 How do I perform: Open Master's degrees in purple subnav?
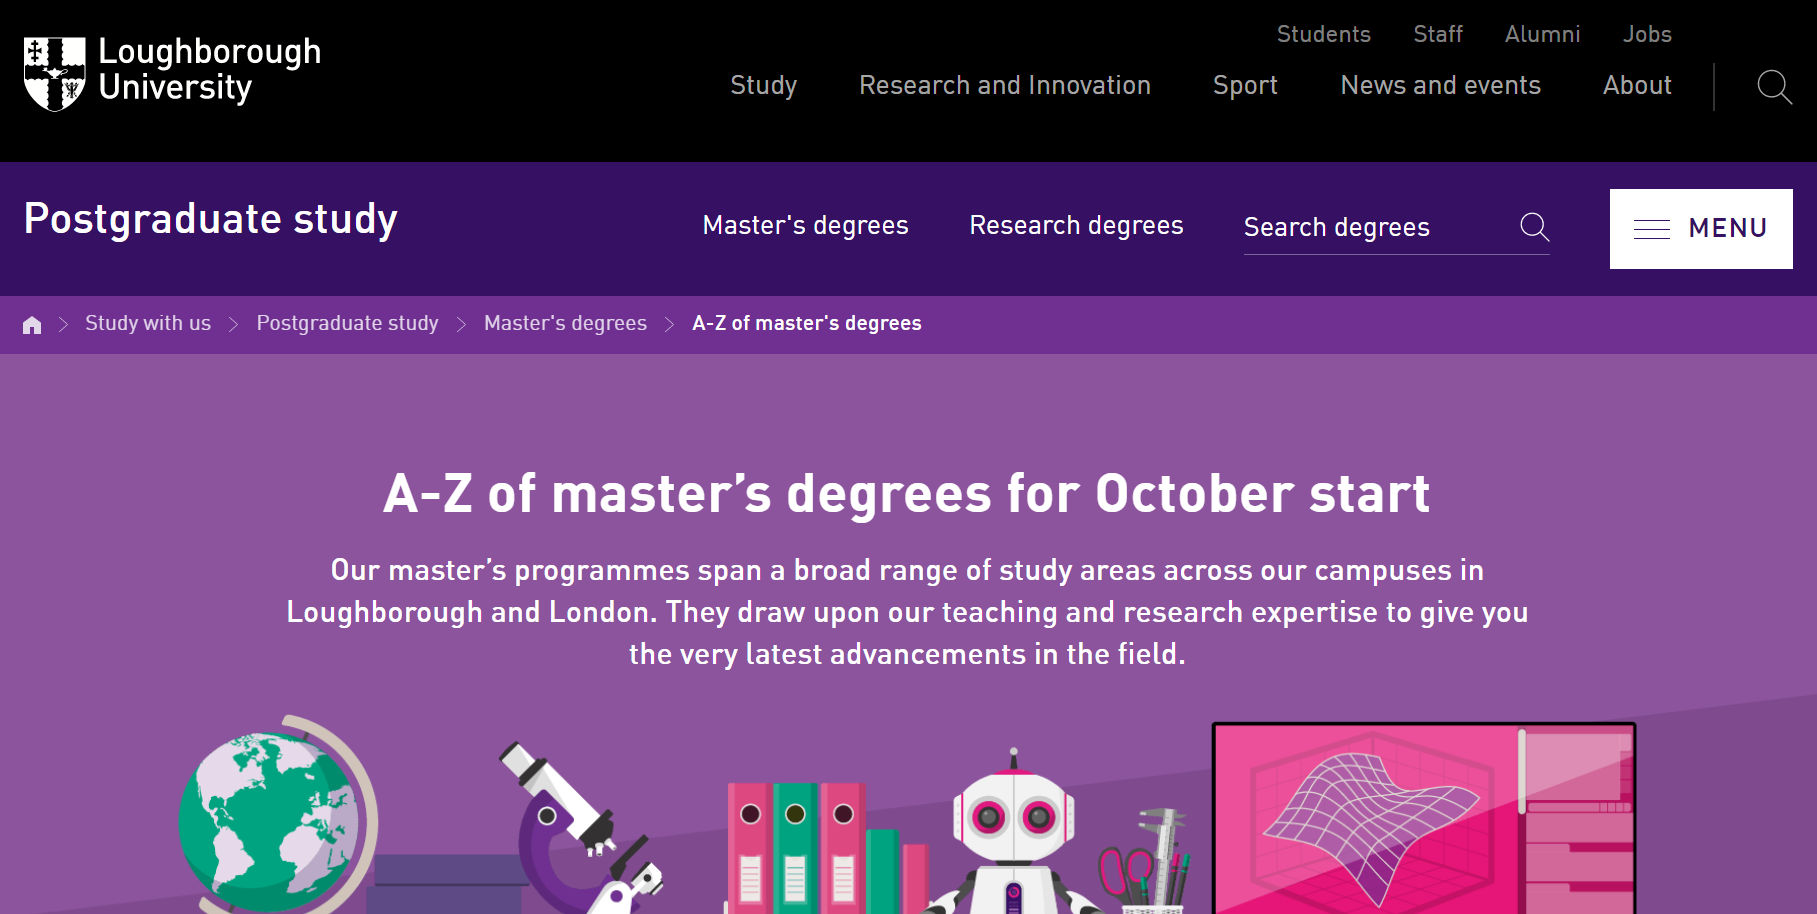click(805, 226)
